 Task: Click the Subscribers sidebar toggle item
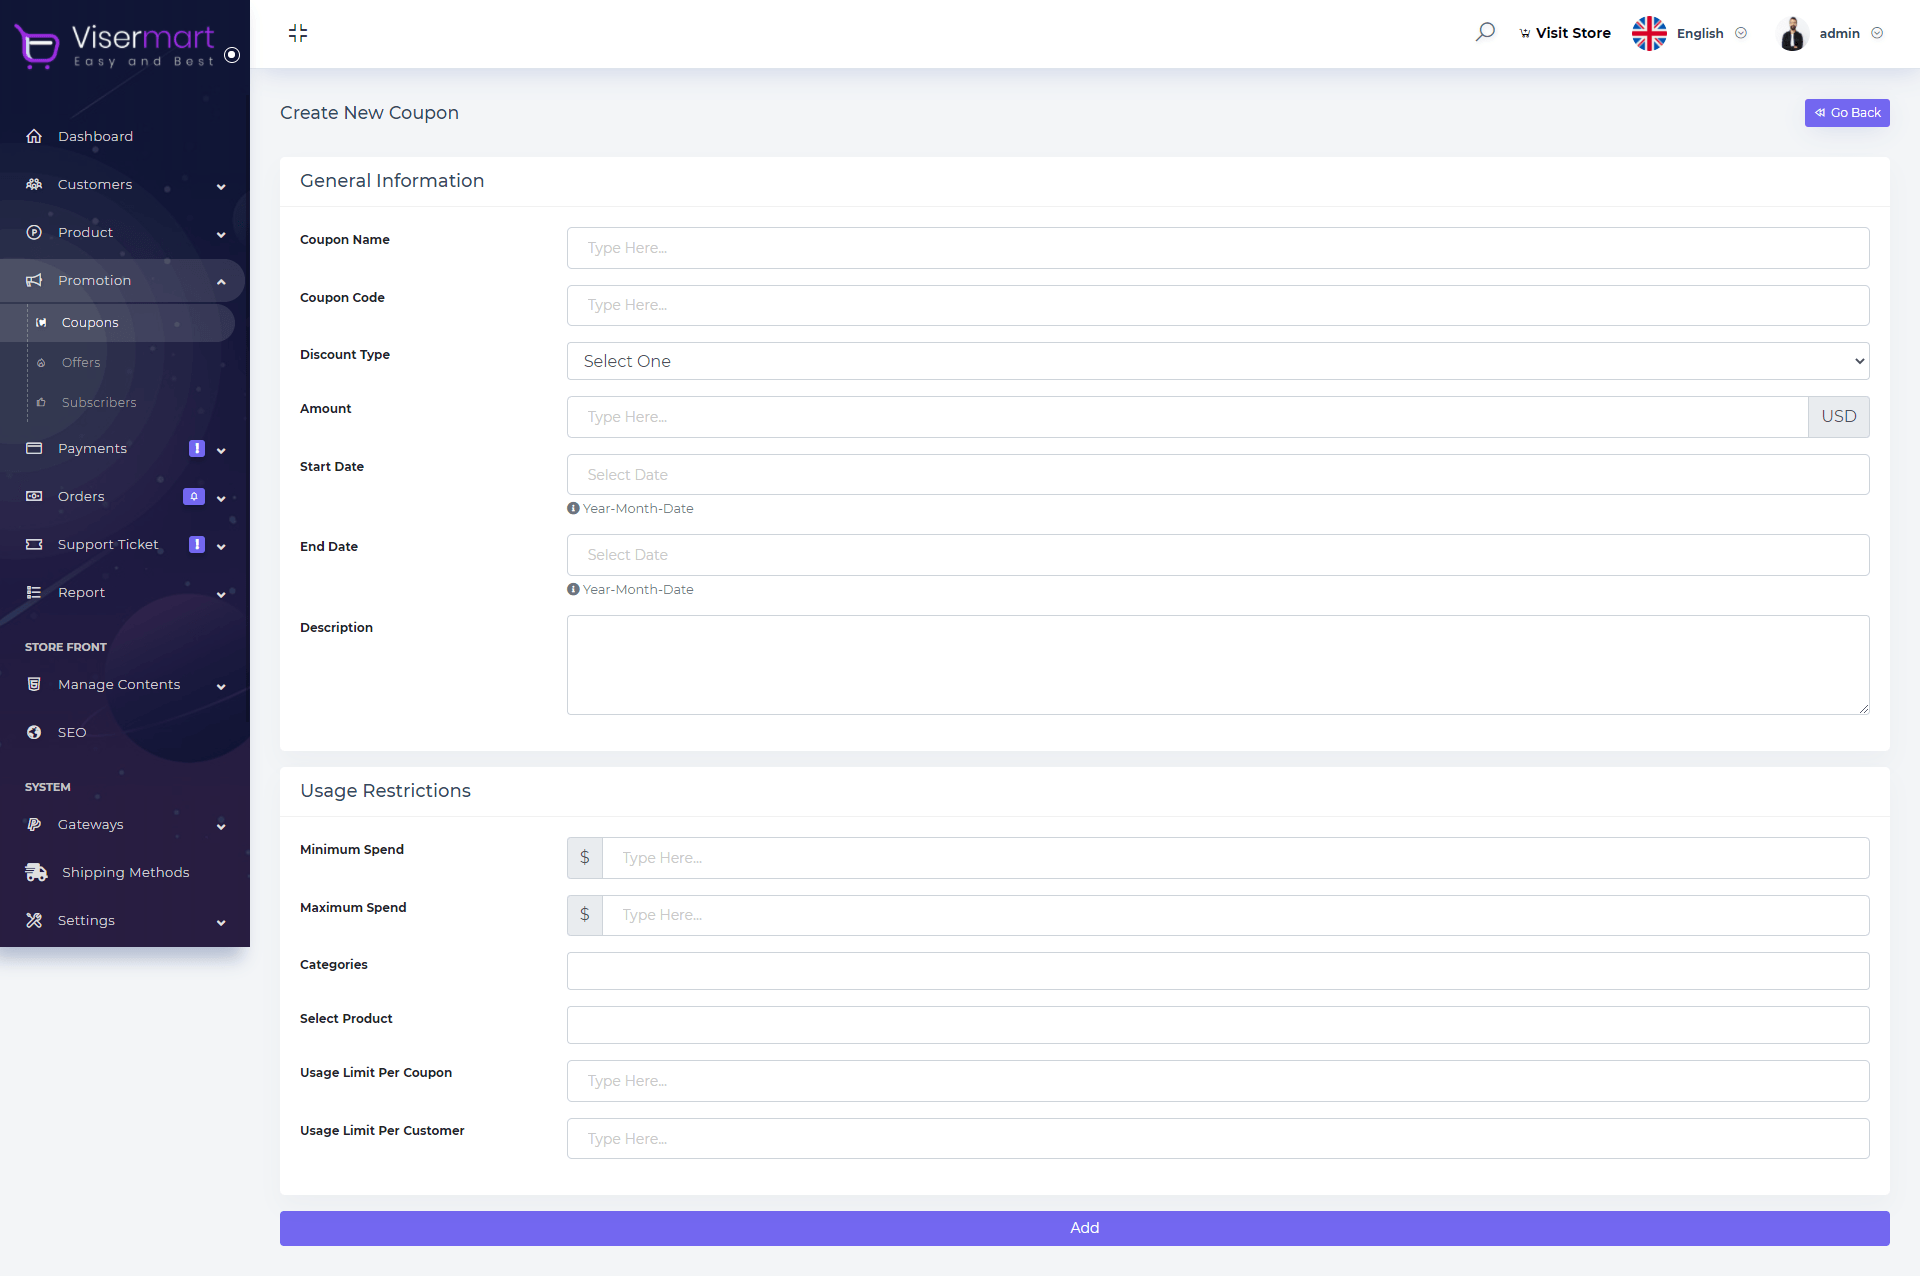point(97,403)
